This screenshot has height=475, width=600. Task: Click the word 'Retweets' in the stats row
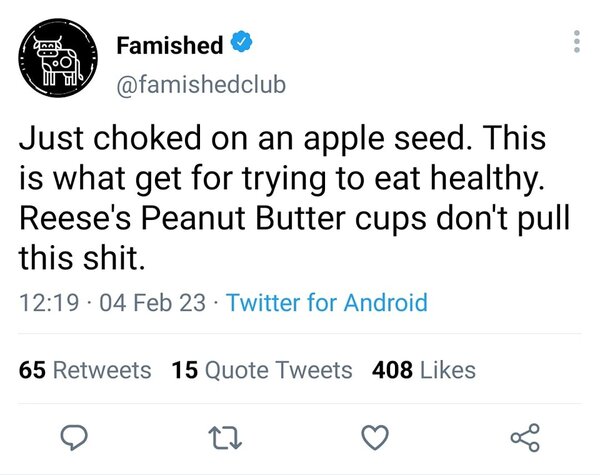(101, 370)
